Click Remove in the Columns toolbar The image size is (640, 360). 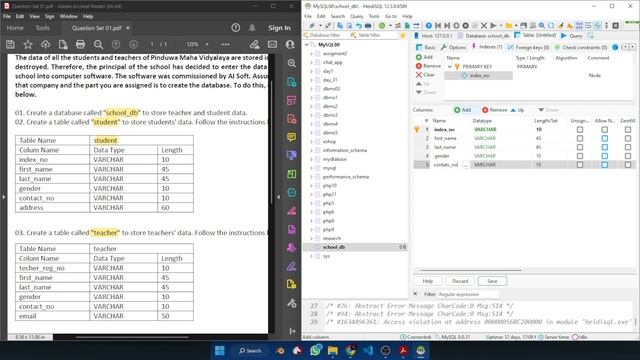click(x=494, y=110)
